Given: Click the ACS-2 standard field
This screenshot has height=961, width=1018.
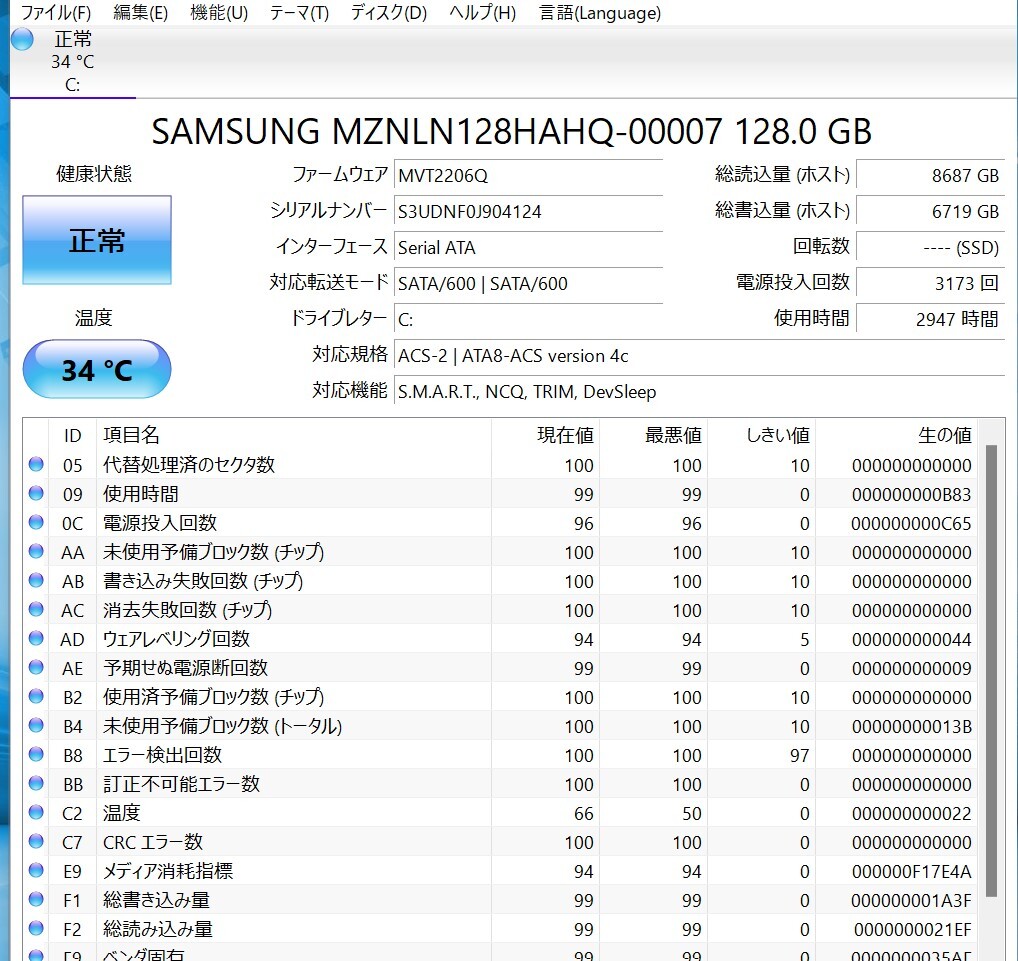Looking at the screenshot, I should (699, 356).
